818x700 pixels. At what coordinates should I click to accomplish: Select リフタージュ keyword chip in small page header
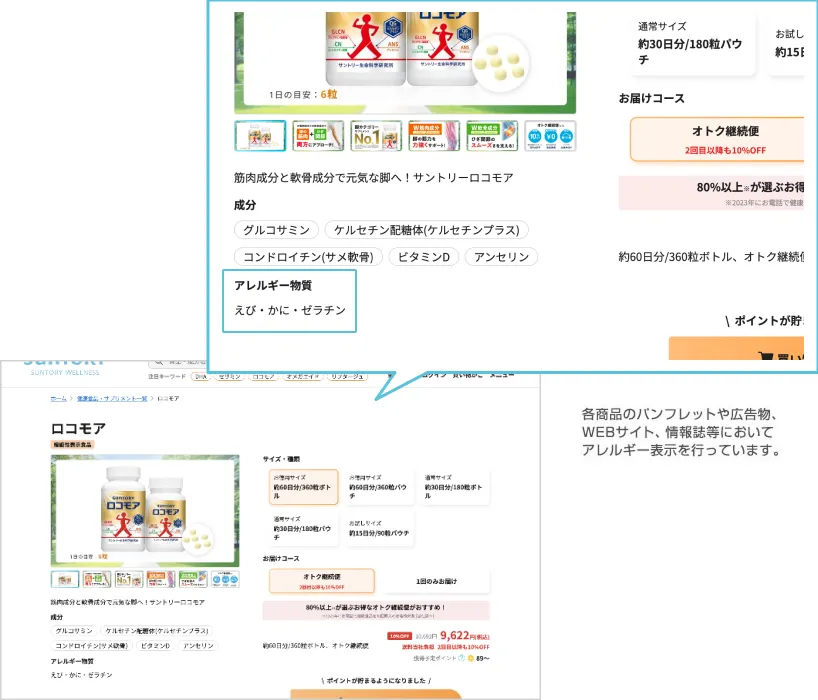tap(347, 376)
